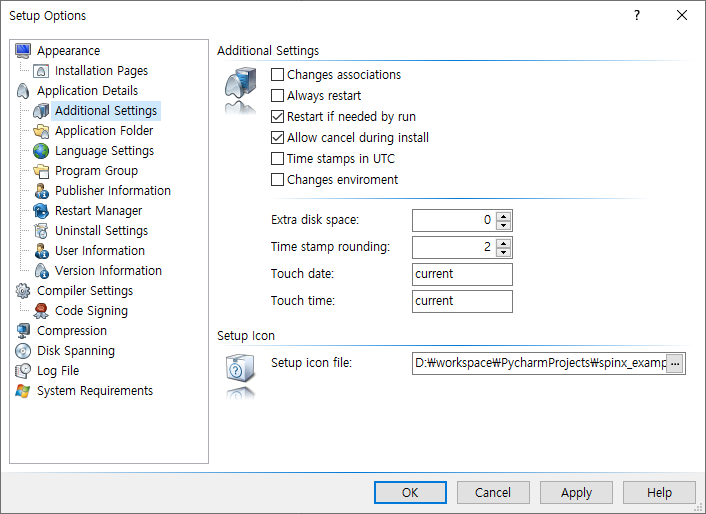Screen dimensions: 706x514
Task: Click the Compiler Settings gear icon
Action: click(x=23, y=291)
